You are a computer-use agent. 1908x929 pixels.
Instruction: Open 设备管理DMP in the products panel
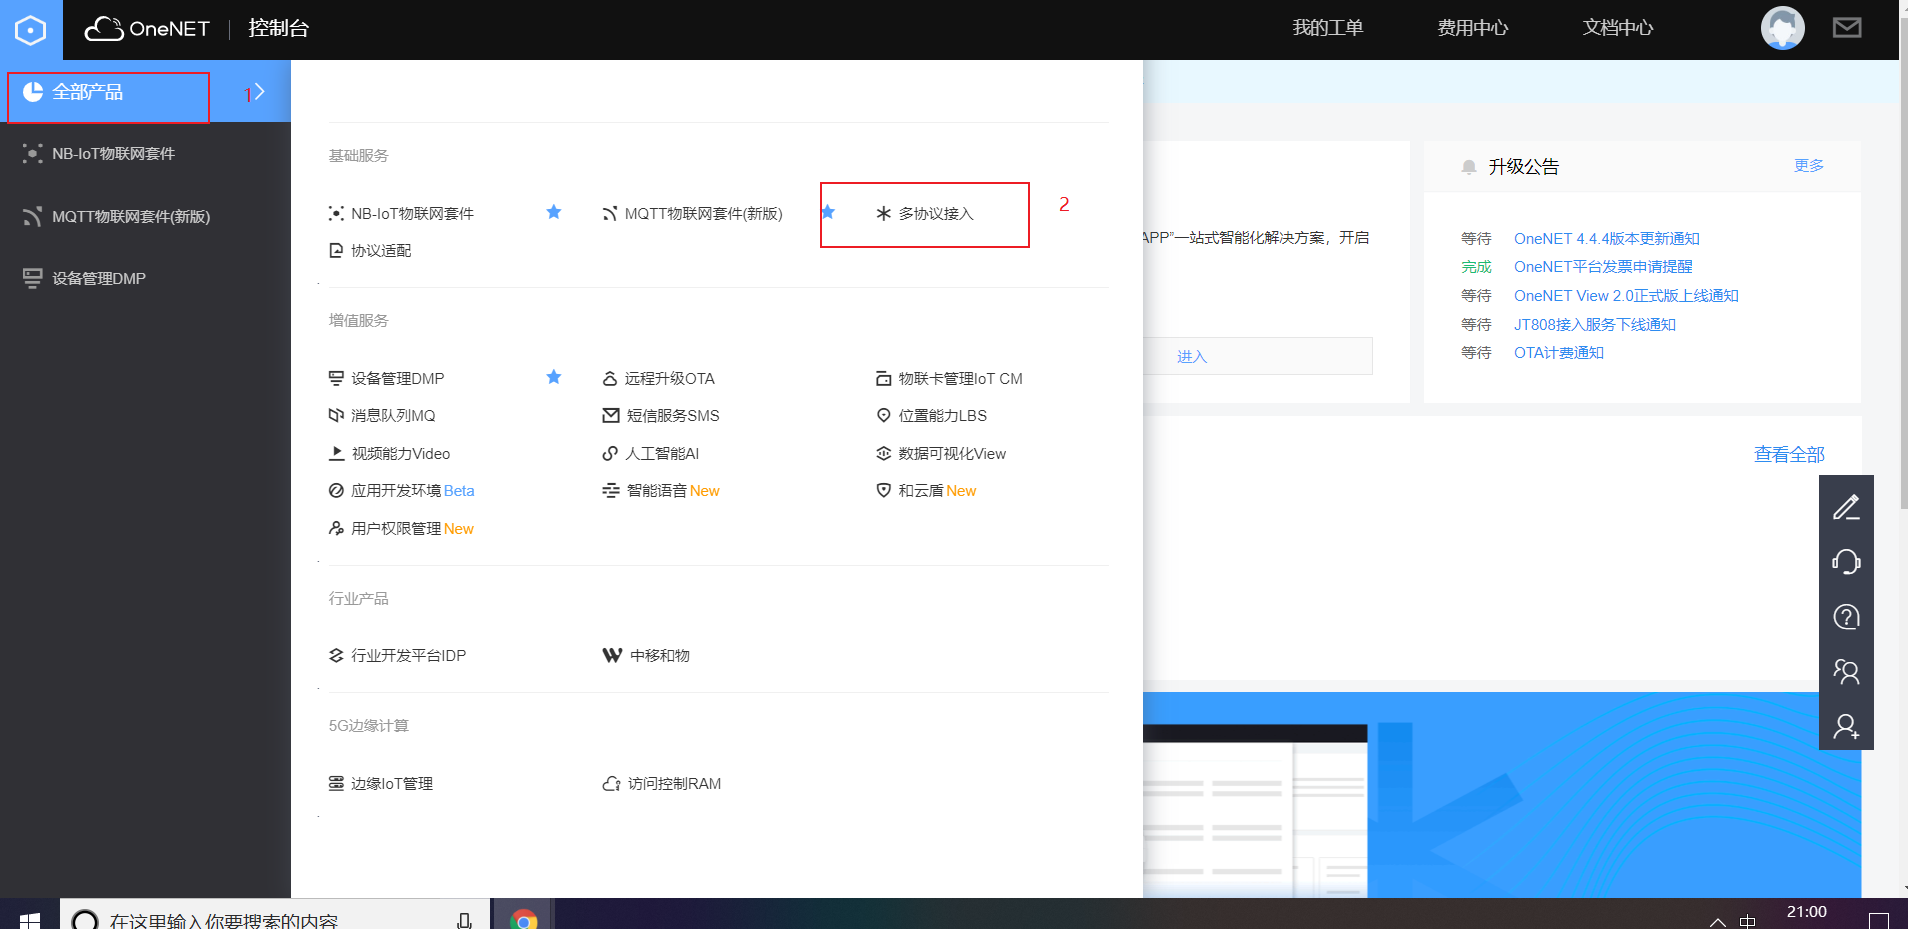pos(397,379)
